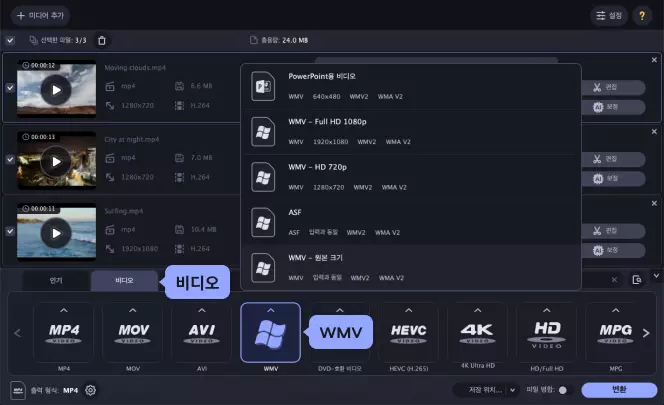Remove Moving clouds.mp4 with its X button
The image size is (664, 405).
(x=654, y=60)
